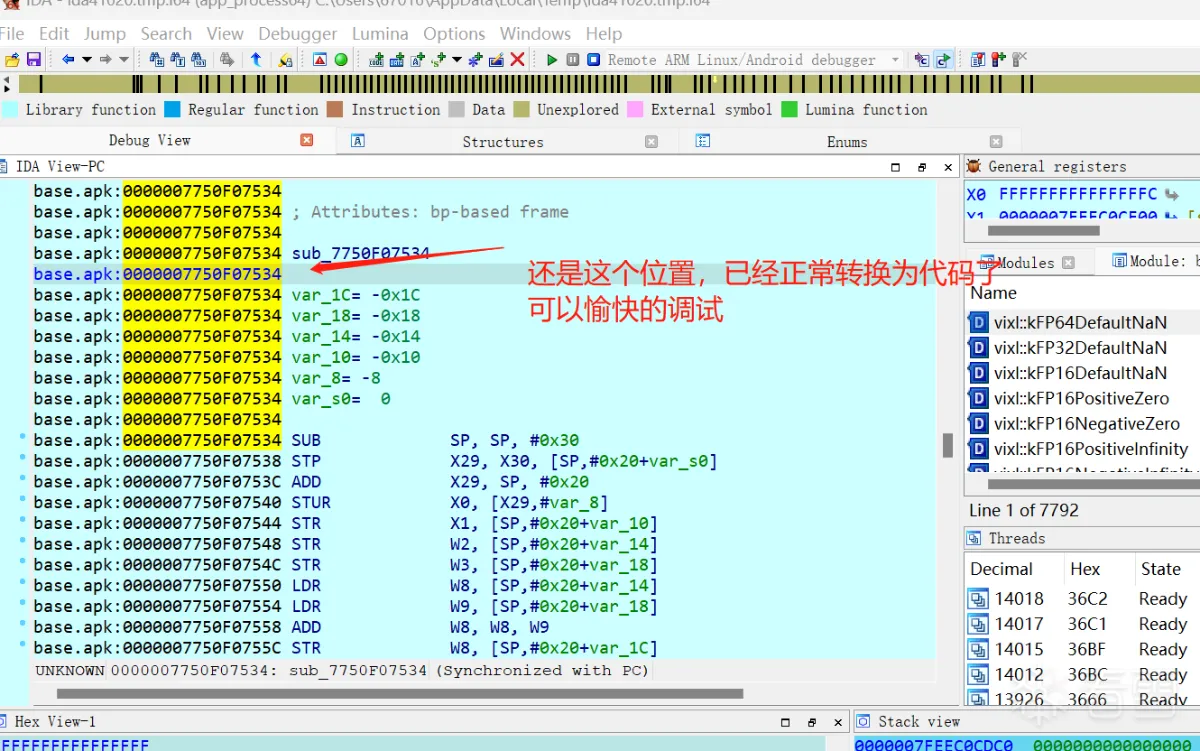
Task: Close the Enums tab
Action: click(995, 141)
